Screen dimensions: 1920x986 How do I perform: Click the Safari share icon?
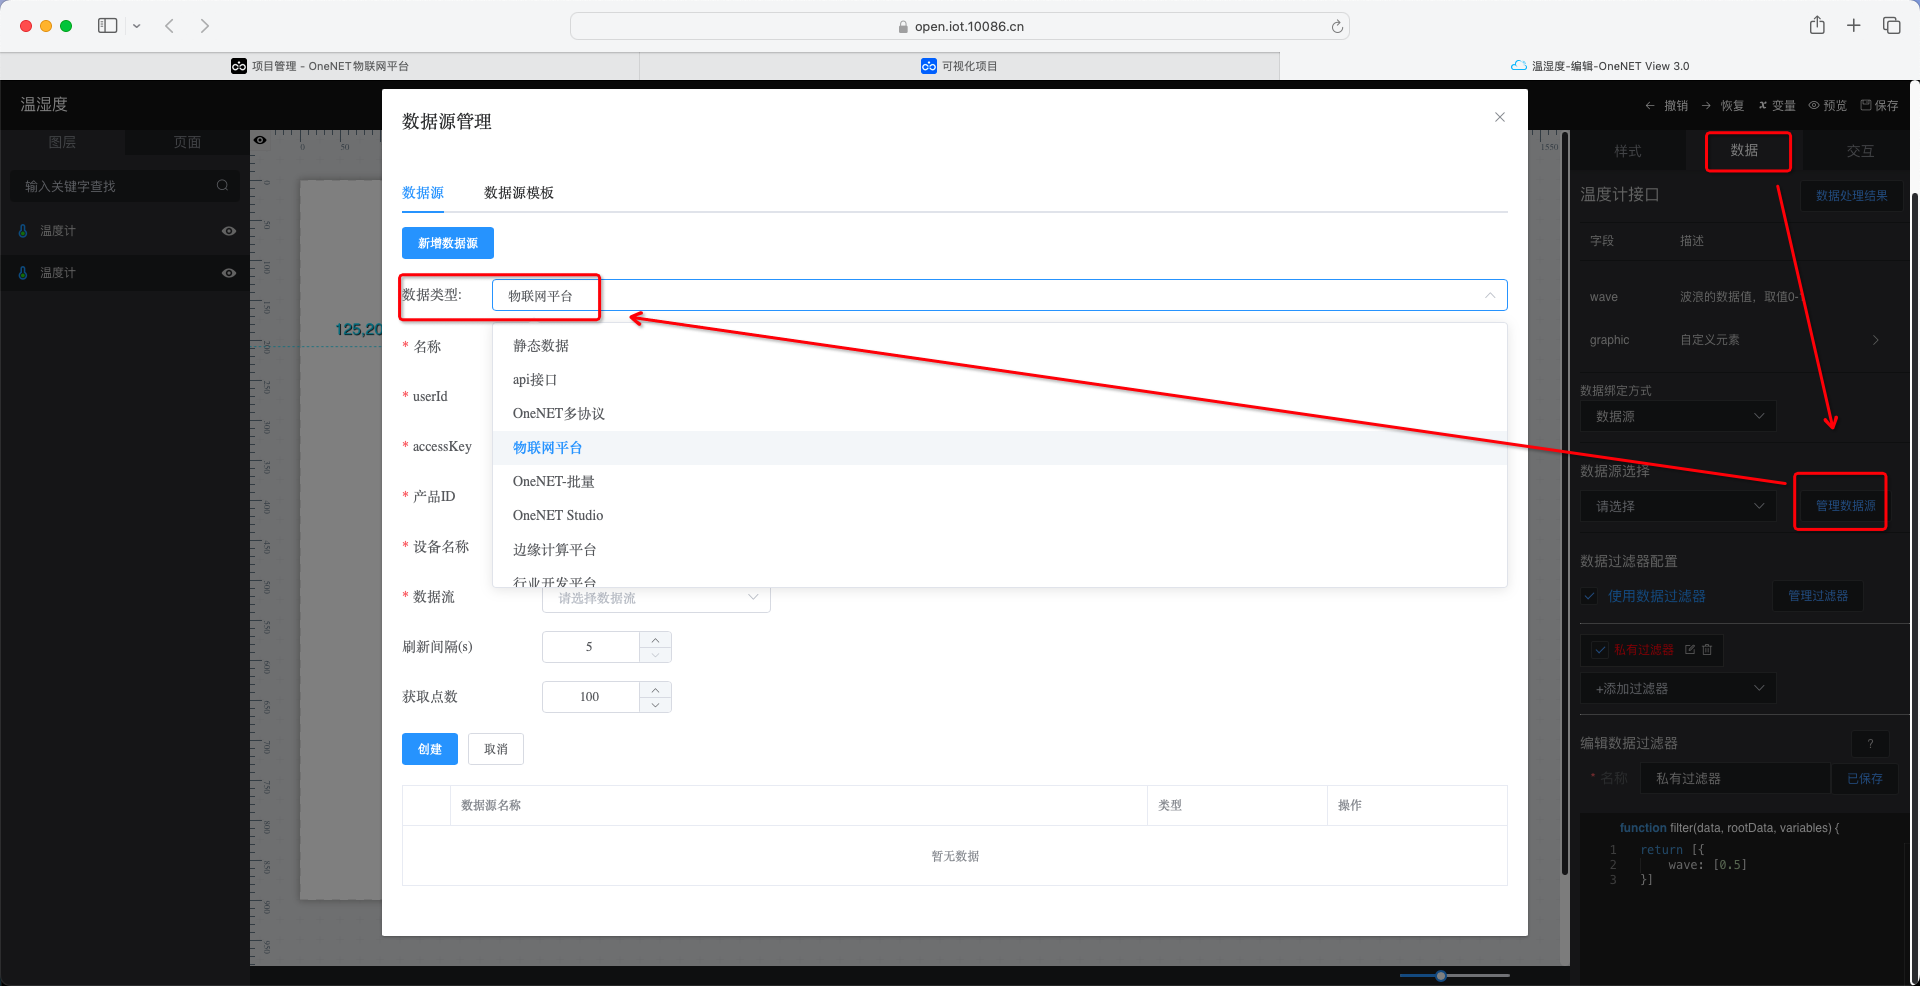click(1817, 26)
